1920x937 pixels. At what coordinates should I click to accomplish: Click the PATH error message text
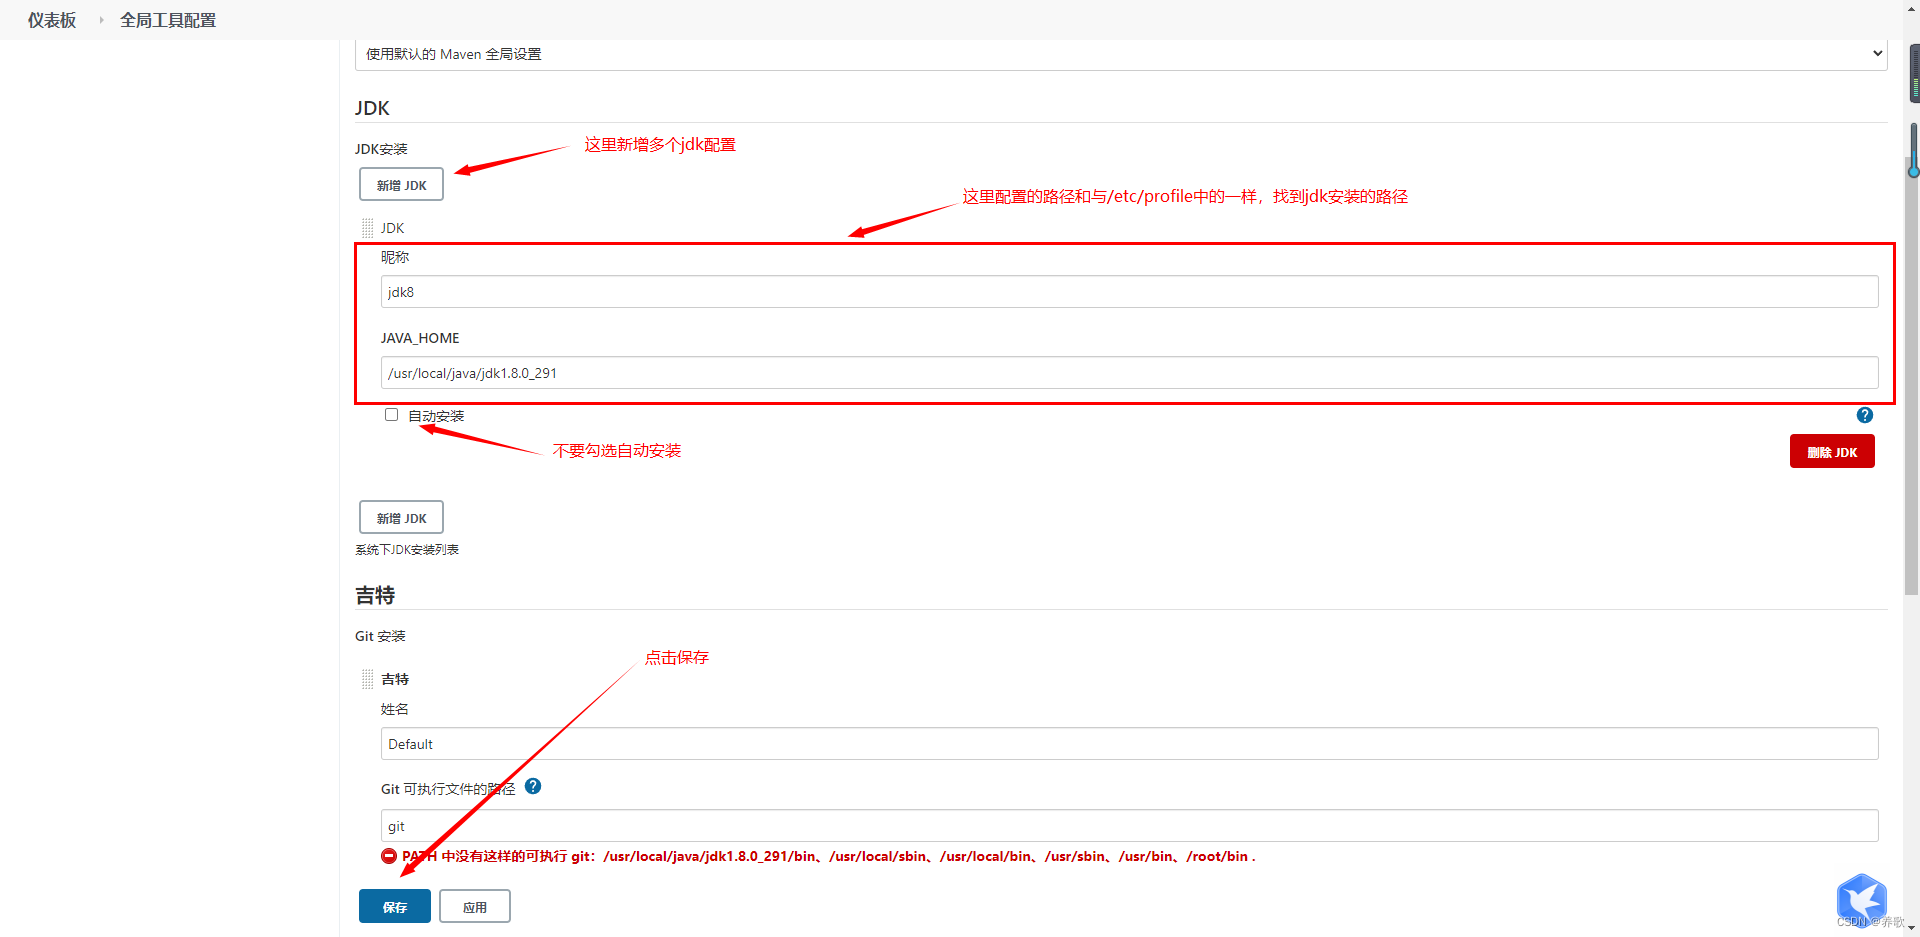pos(829,856)
